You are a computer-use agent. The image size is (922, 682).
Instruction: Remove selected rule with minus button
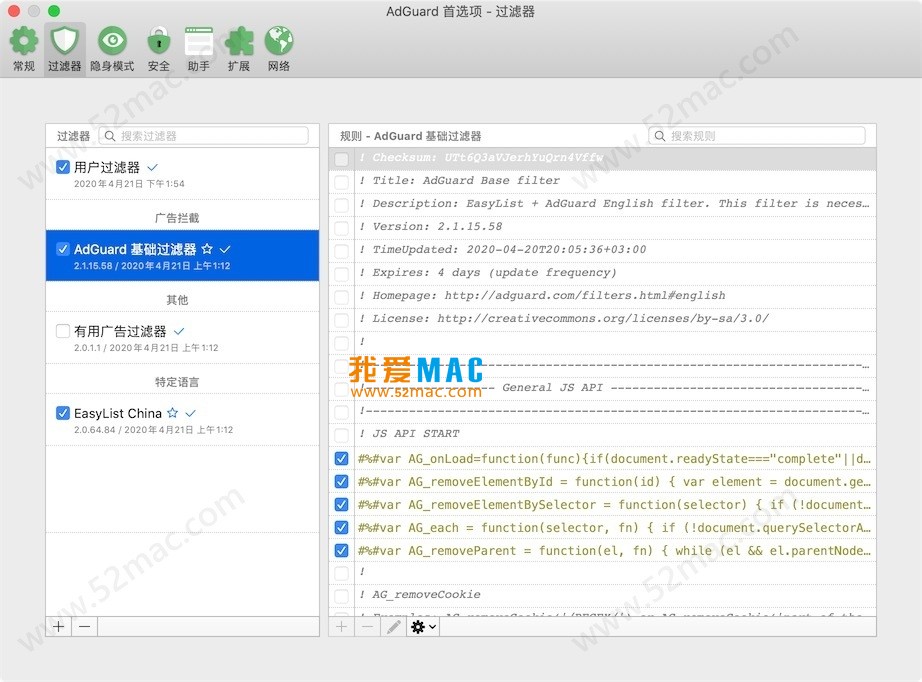click(x=368, y=627)
